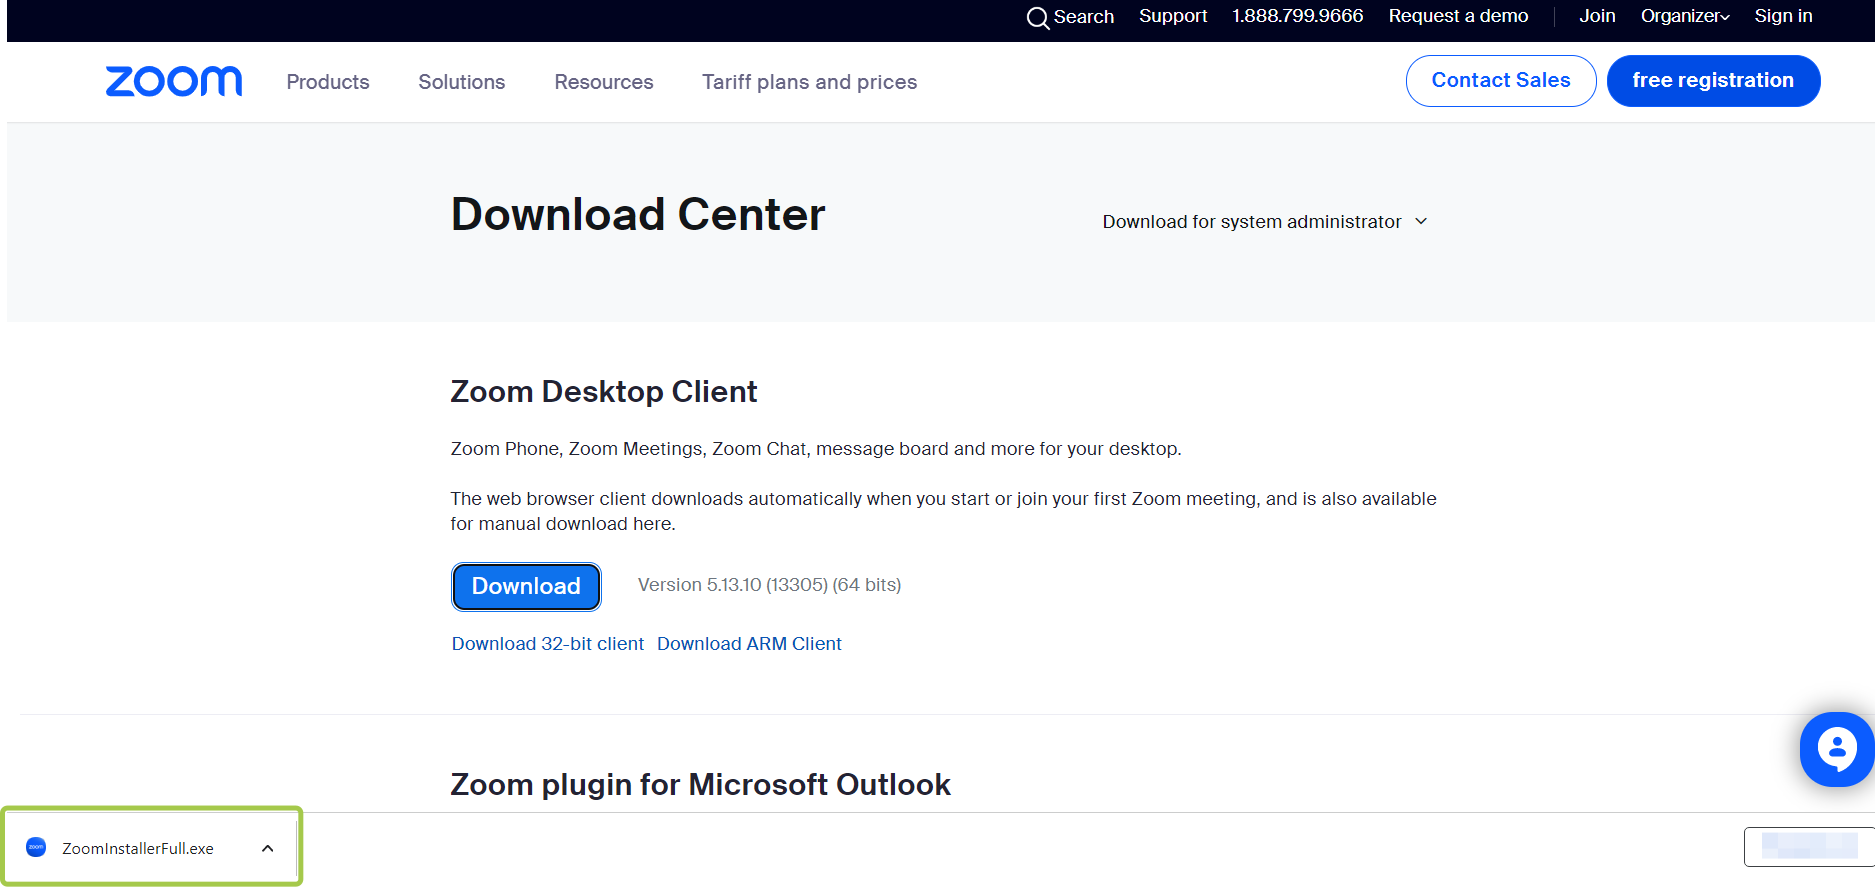The image size is (1875, 887).
Task: Open the Search magnifier icon
Action: [1038, 18]
